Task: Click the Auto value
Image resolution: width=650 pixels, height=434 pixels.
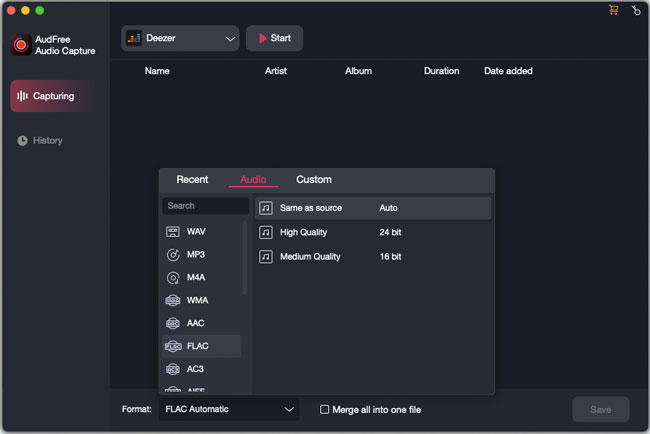Action: [x=388, y=208]
